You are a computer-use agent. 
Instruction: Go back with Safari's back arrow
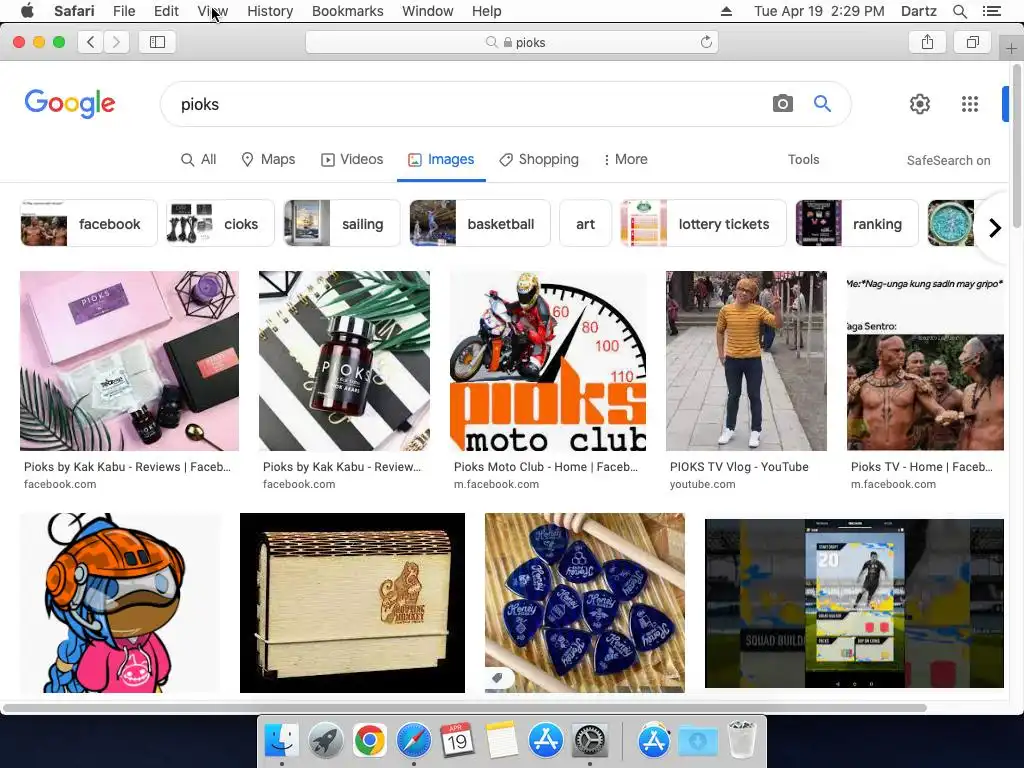pos(91,42)
